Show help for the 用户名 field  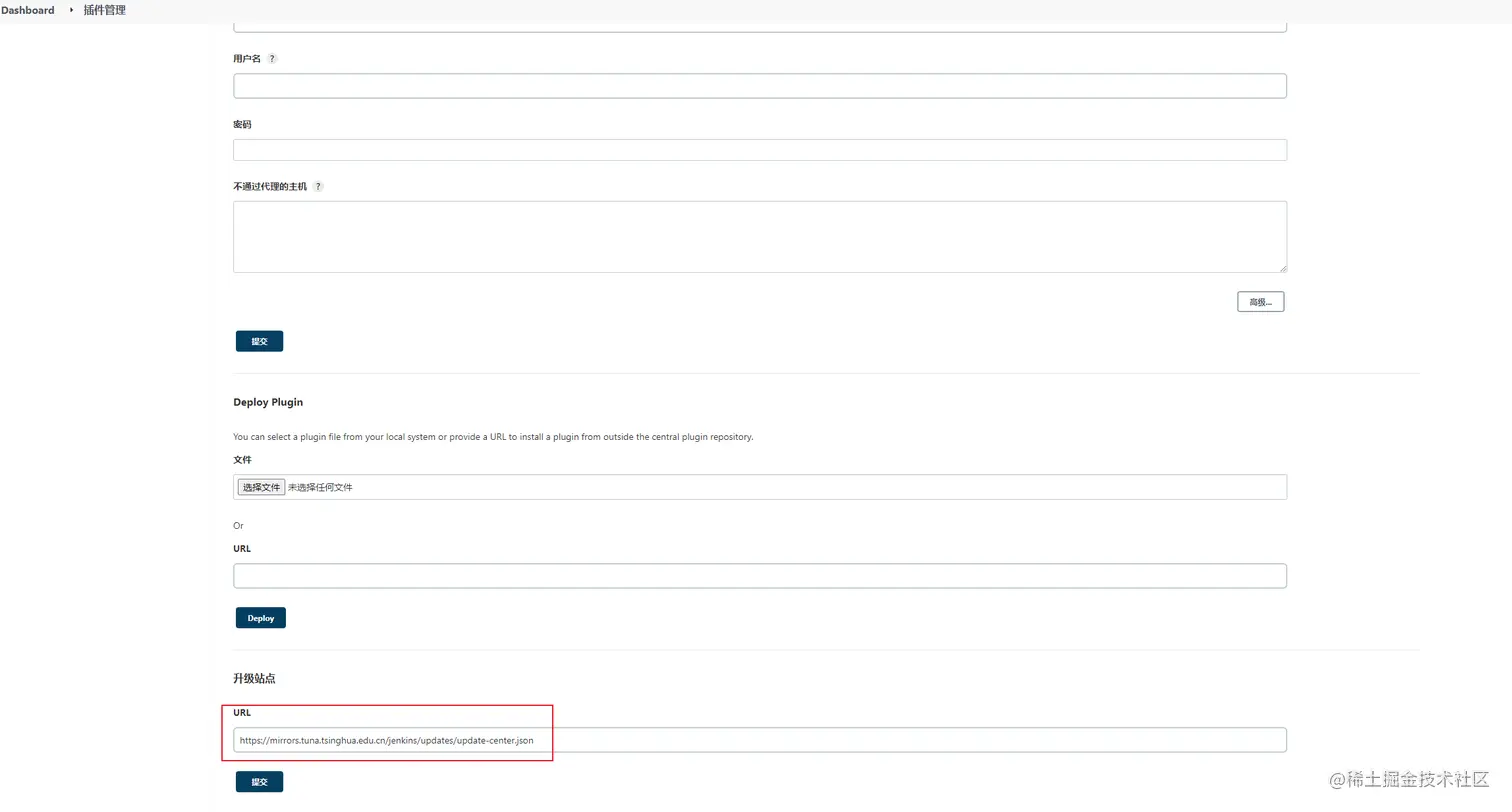pyautogui.click(x=272, y=59)
